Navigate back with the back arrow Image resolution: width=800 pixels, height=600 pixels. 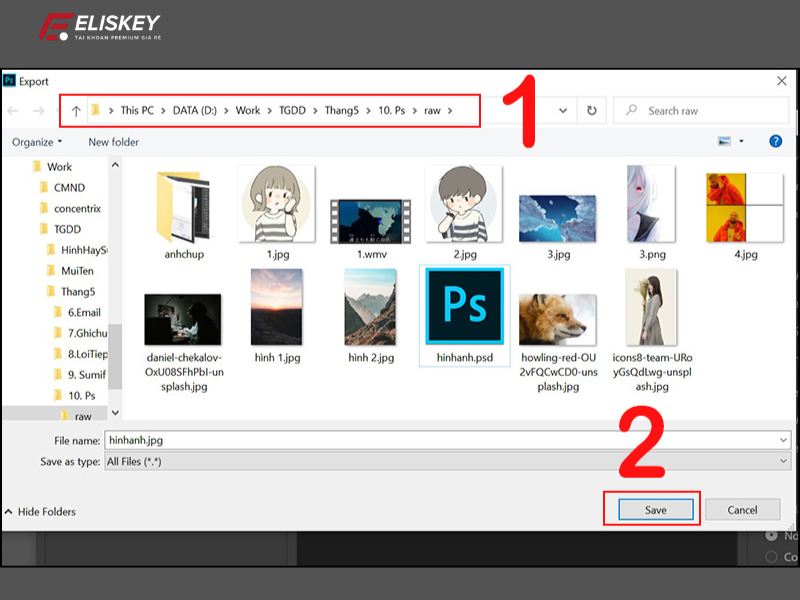[x=14, y=110]
